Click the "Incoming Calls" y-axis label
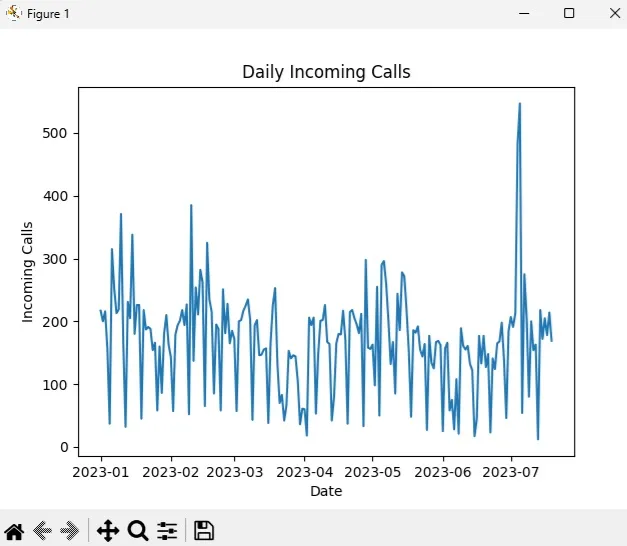The image size is (627, 546). tap(28, 272)
